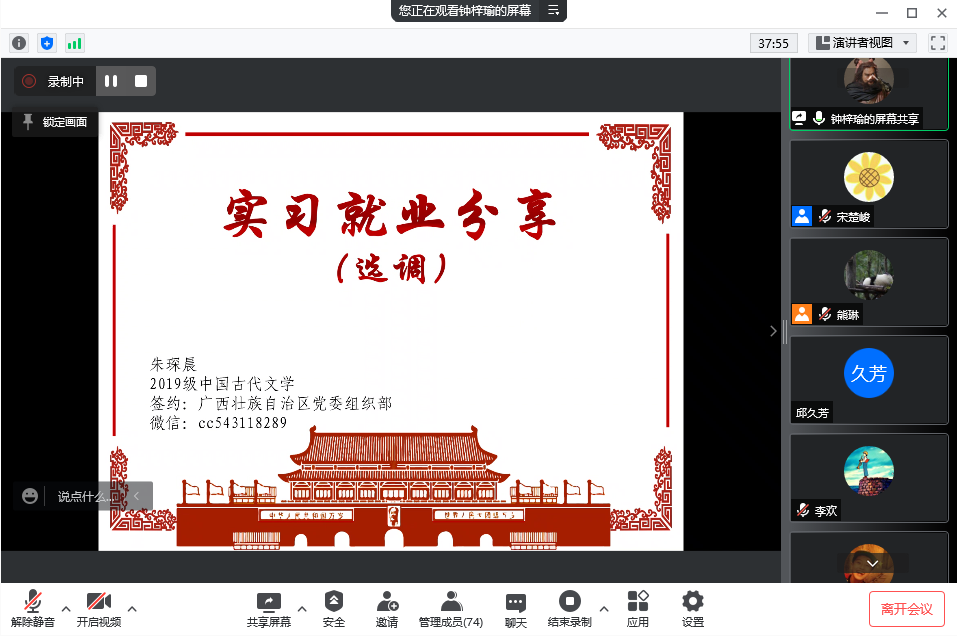The height and width of the screenshot is (636, 957).
Task: Open the 演讲者视图 view dropdown
Action: [862, 43]
